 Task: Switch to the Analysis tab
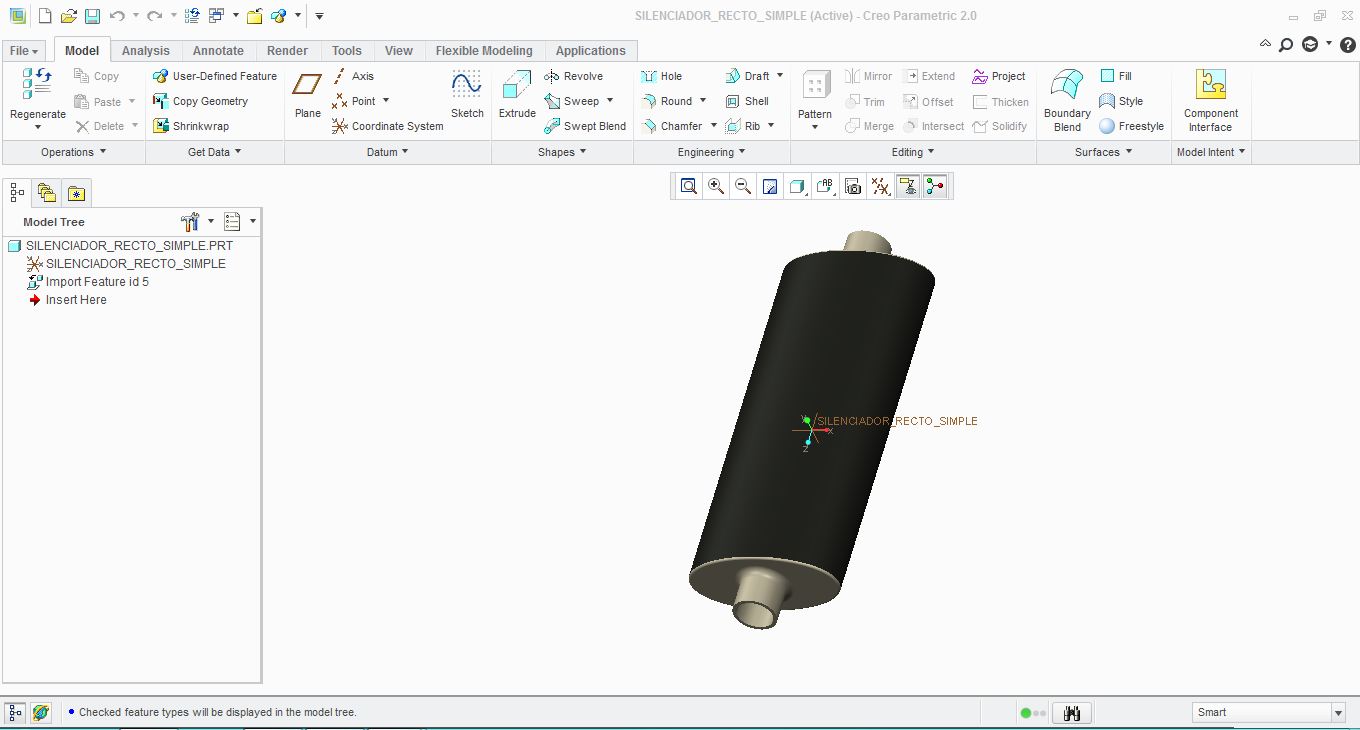pos(146,51)
